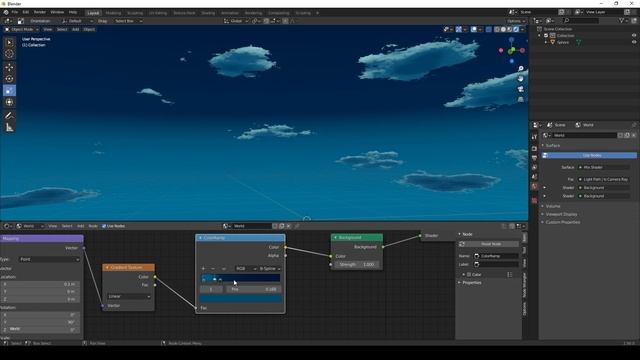
Task: Click the pan hand icon in viewport
Action: coord(520,79)
